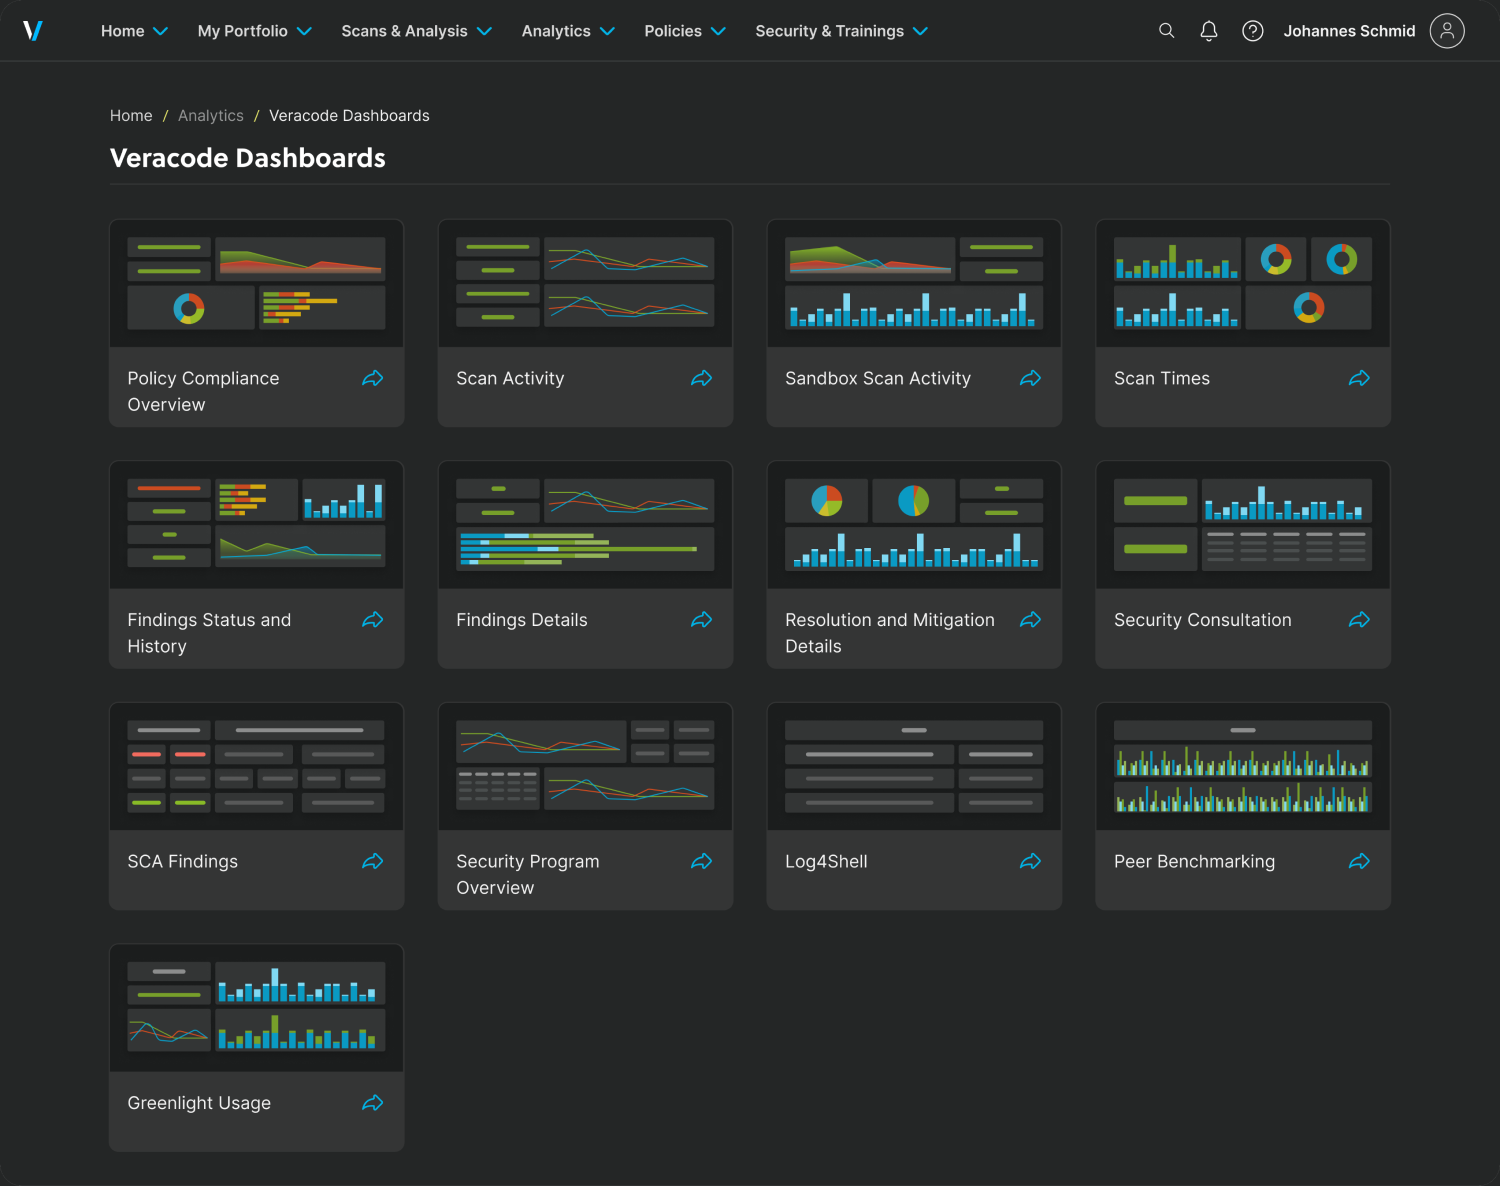Share the Findings Details dashboard

pyautogui.click(x=702, y=620)
